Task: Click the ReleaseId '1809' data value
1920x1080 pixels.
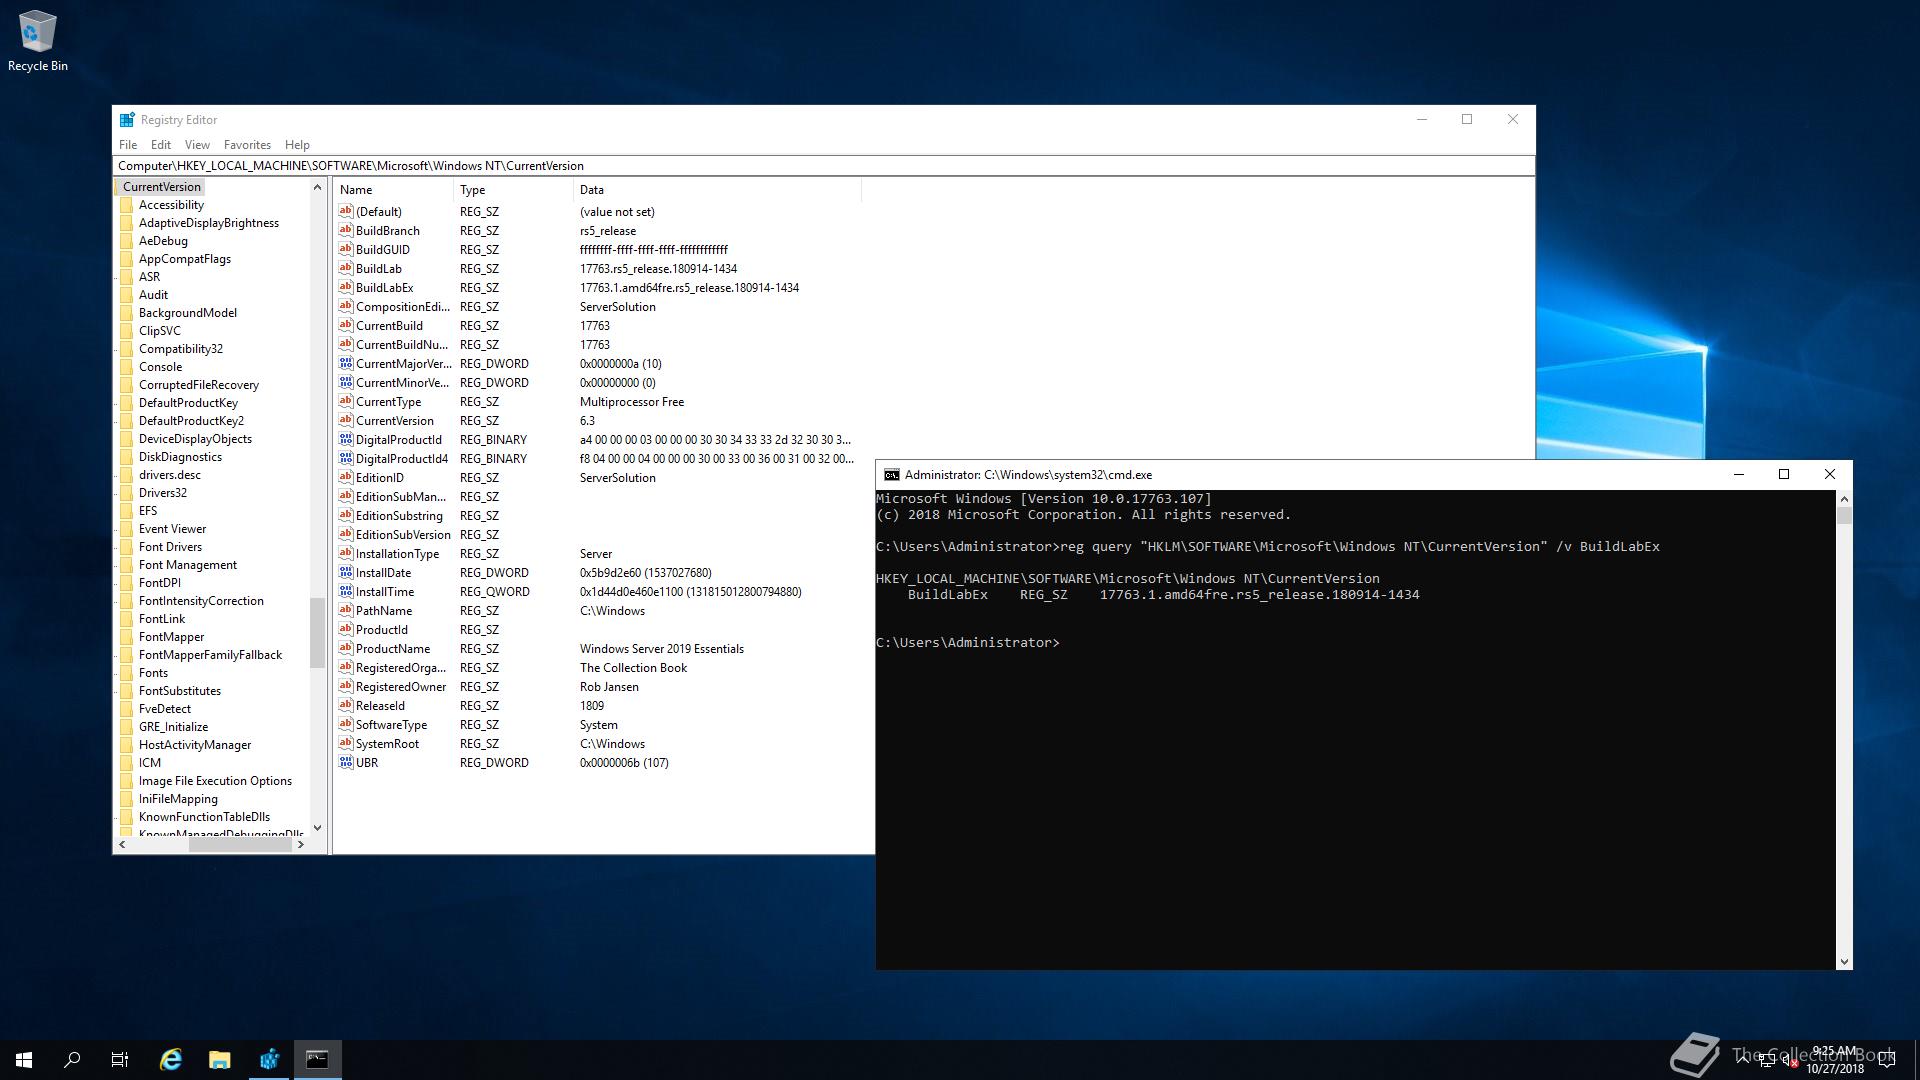Action: pyautogui.click(x=592, y=706)
